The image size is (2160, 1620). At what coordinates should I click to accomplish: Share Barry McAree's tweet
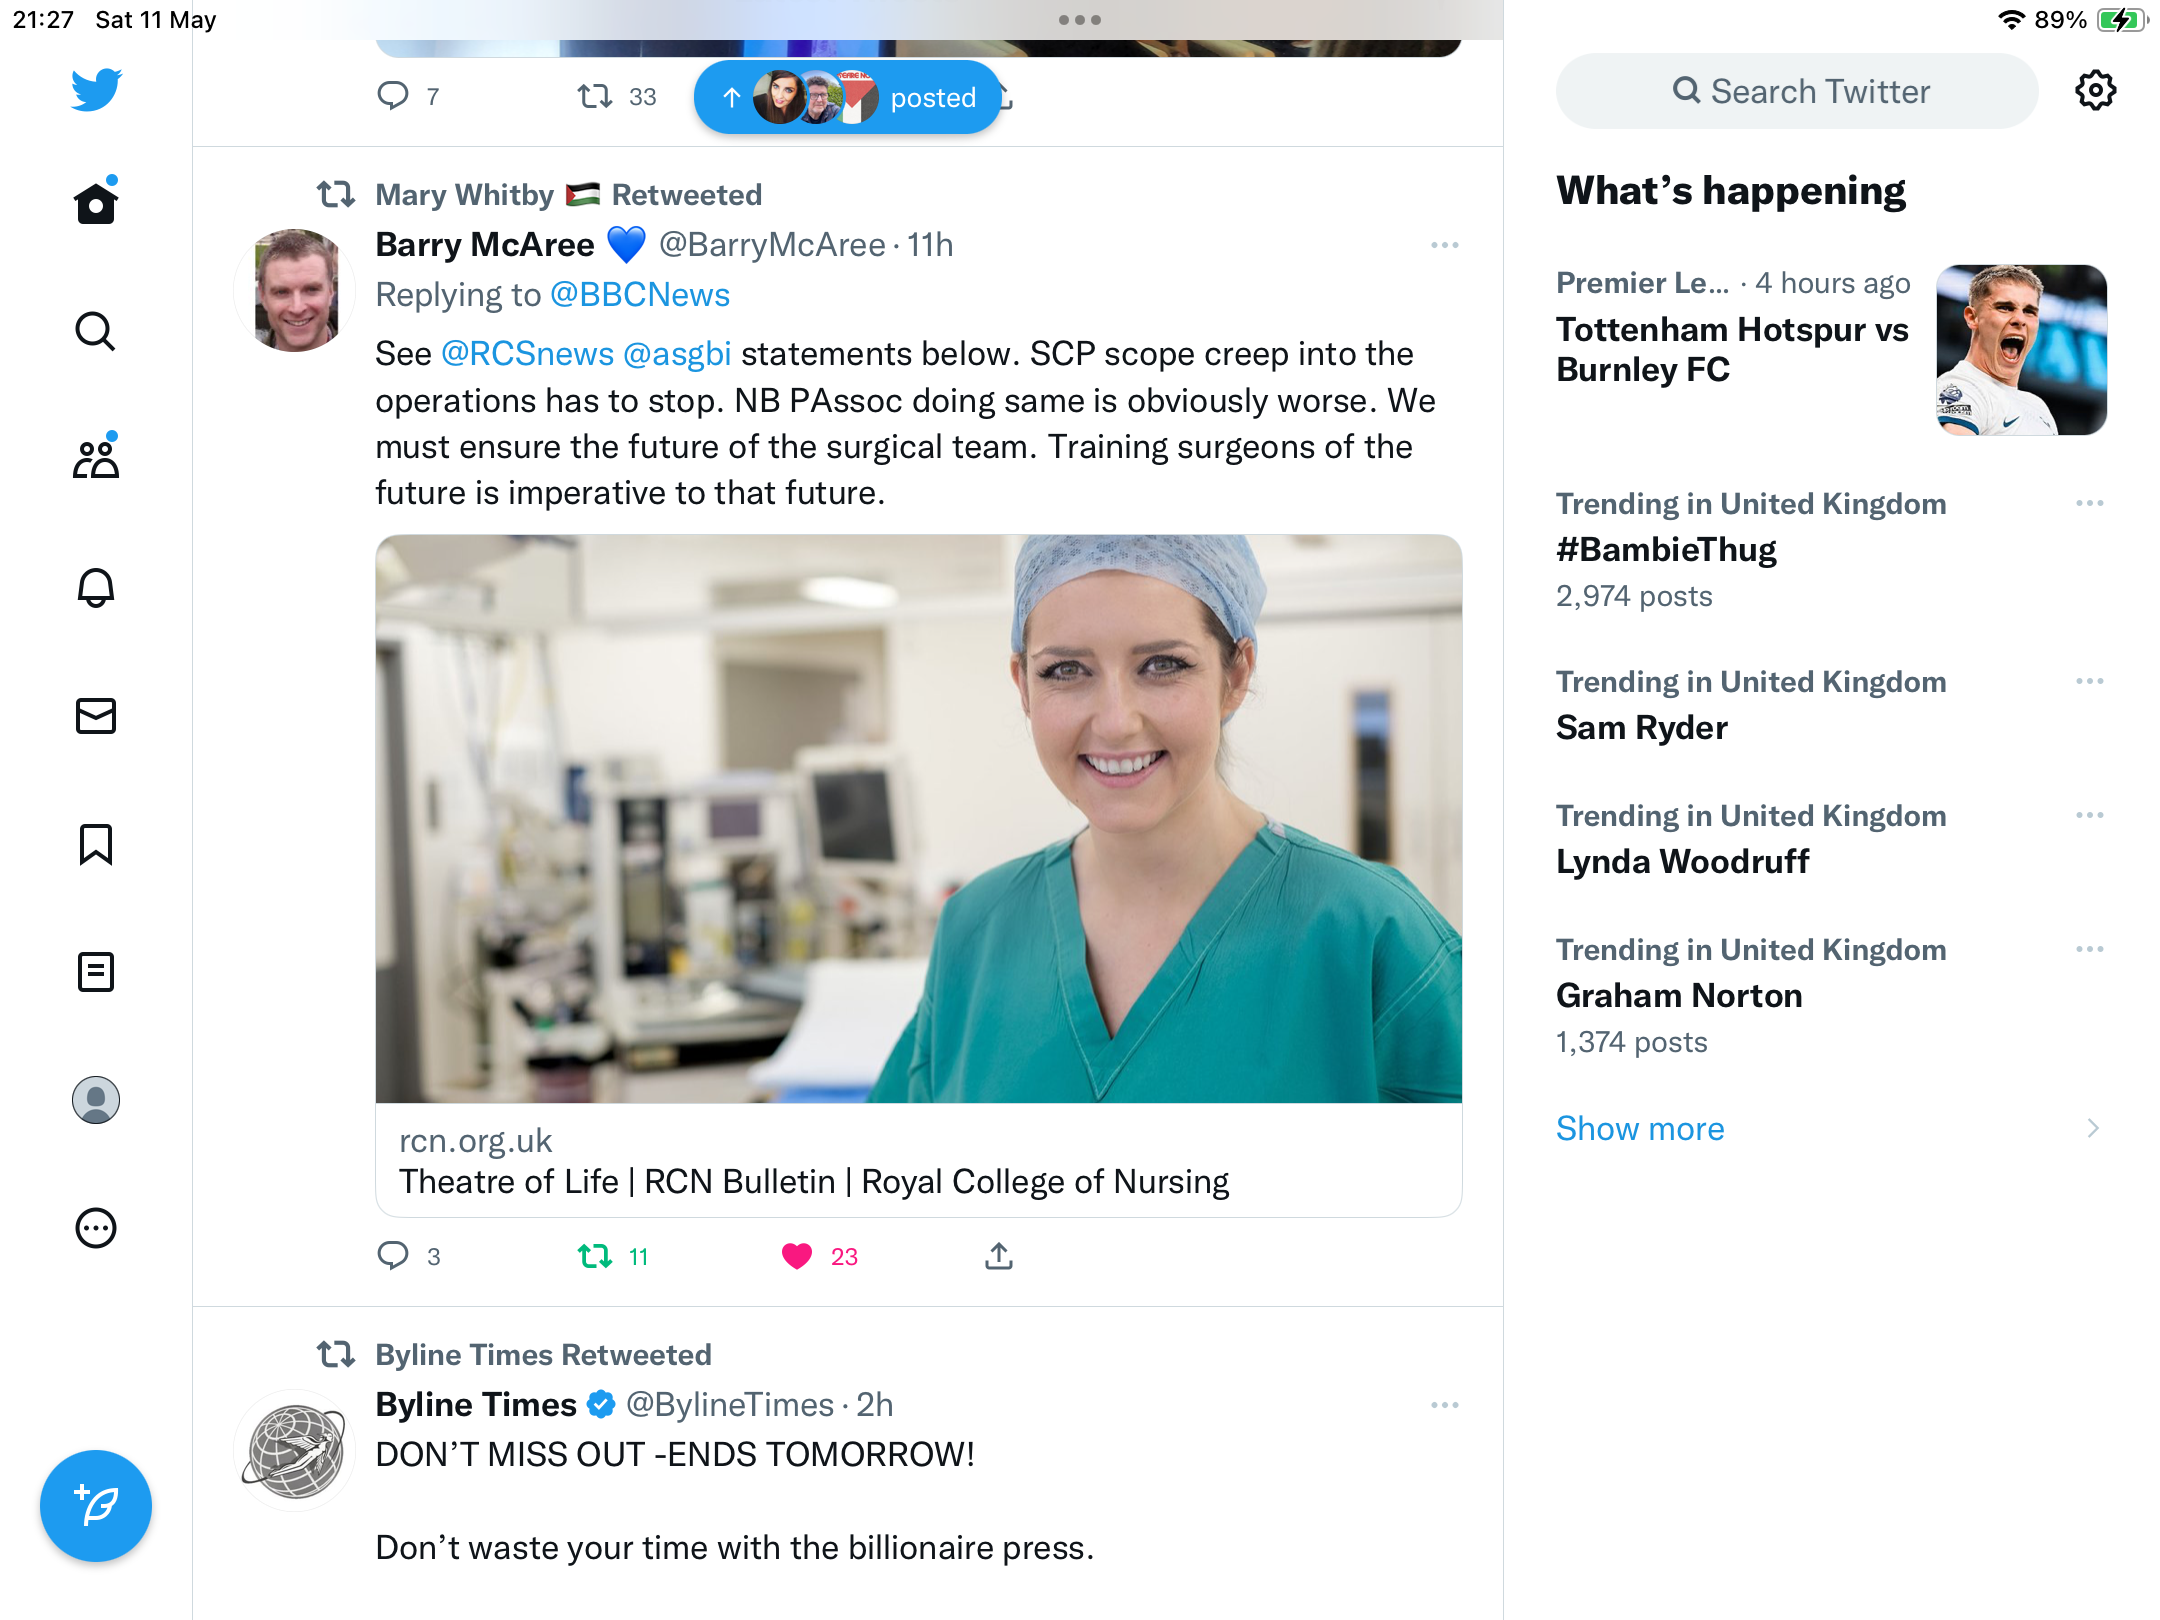999,1256
